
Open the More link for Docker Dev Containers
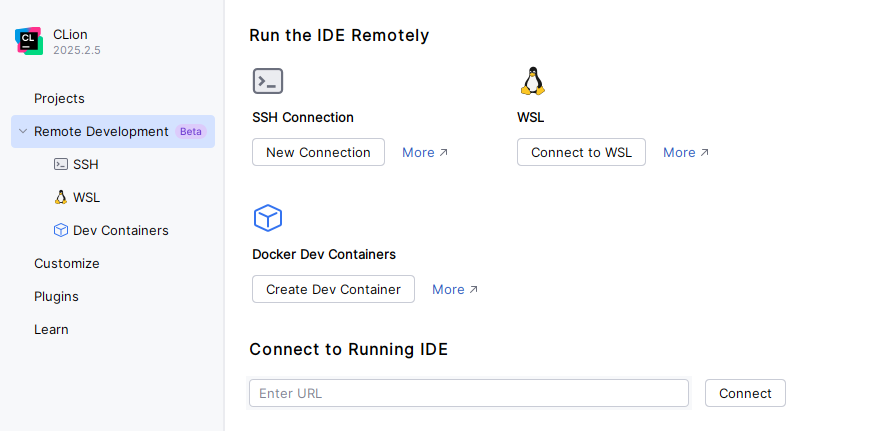point(454,289)
